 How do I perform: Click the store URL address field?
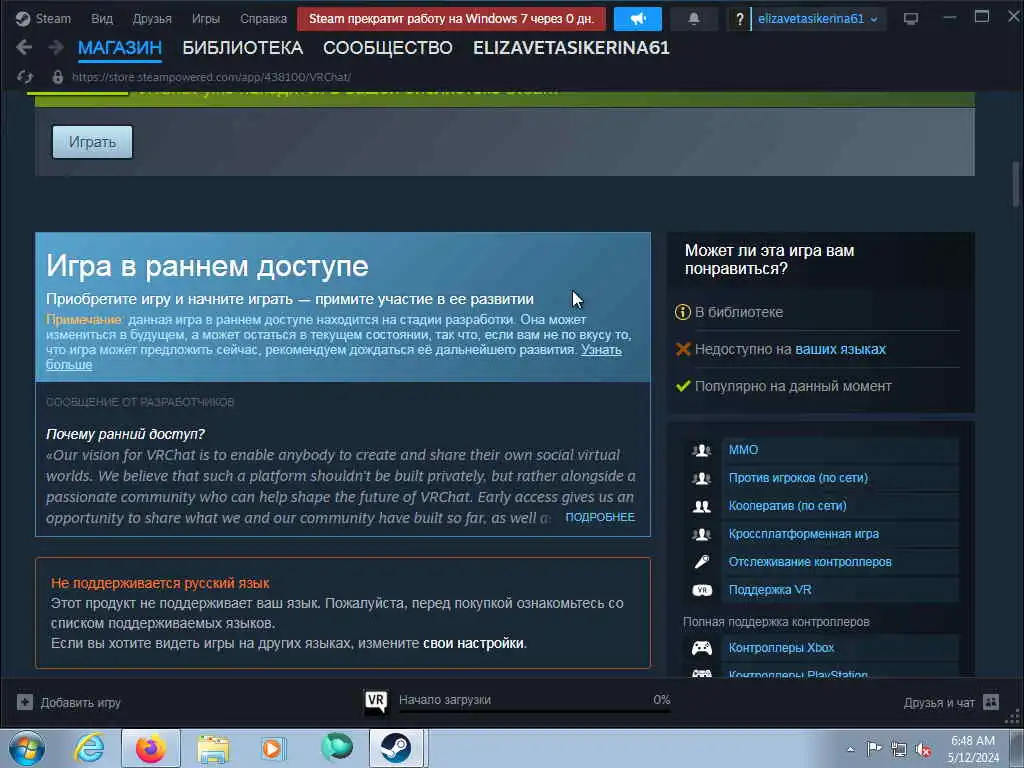[x=211, y=77]
